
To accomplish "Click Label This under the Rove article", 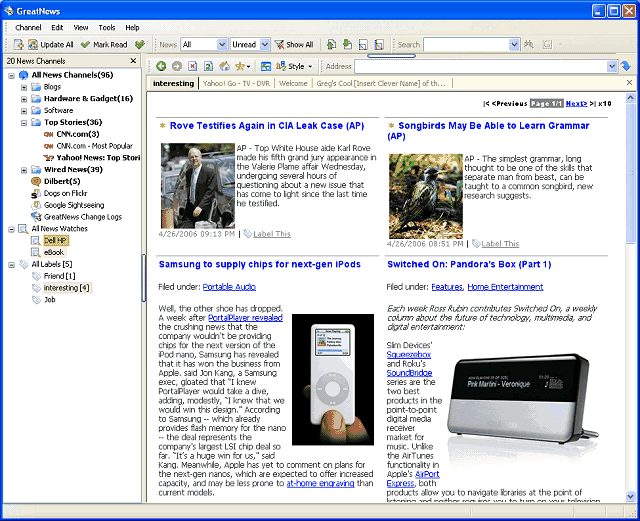I will pyautogui.click(x=272, y=234).
